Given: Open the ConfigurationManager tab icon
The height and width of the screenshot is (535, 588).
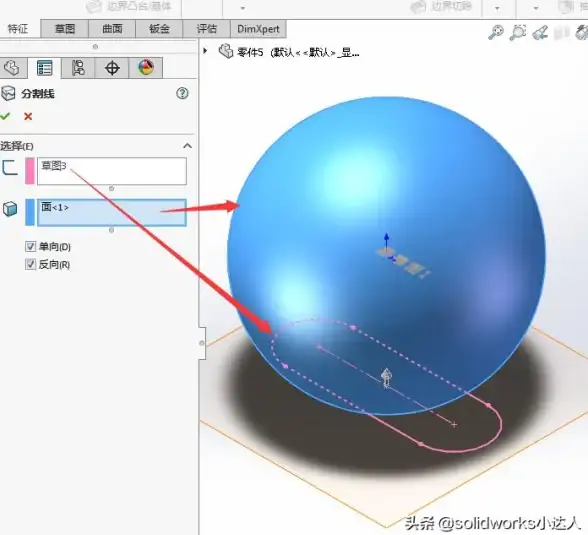Looking at the screenshot, I should click(x=78, y=68).
